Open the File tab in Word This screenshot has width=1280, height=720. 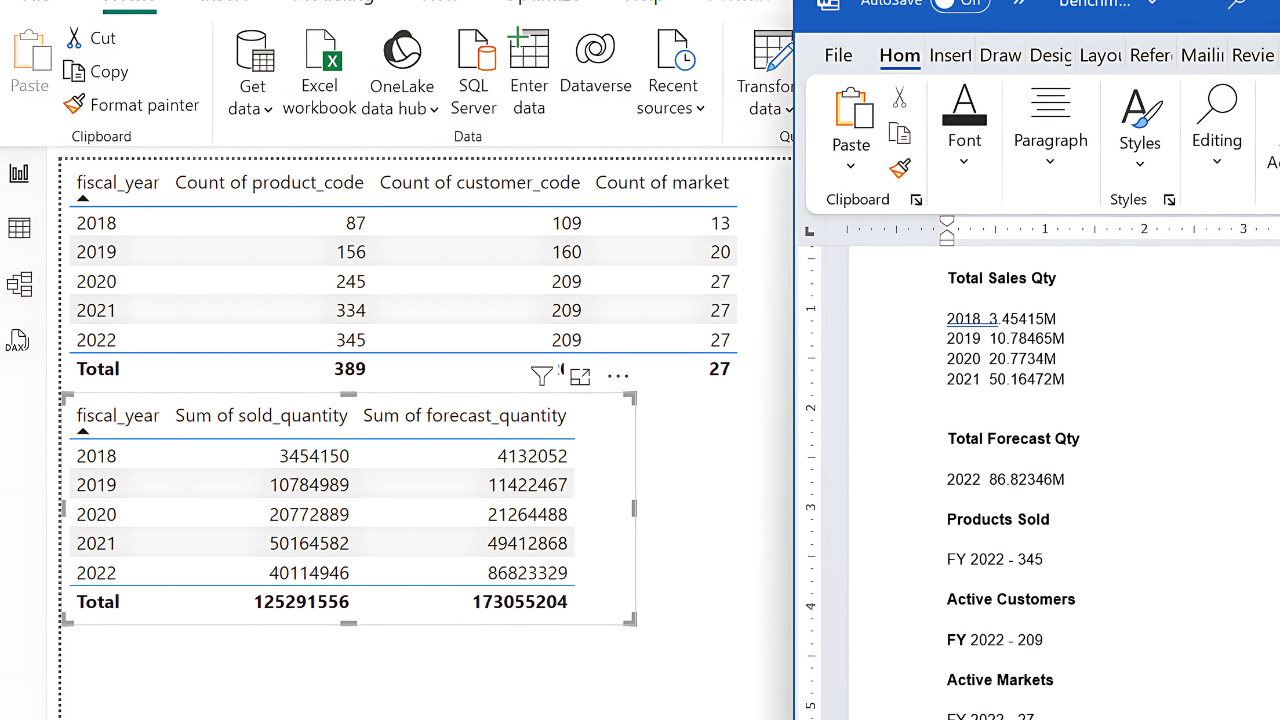[838, 56]
